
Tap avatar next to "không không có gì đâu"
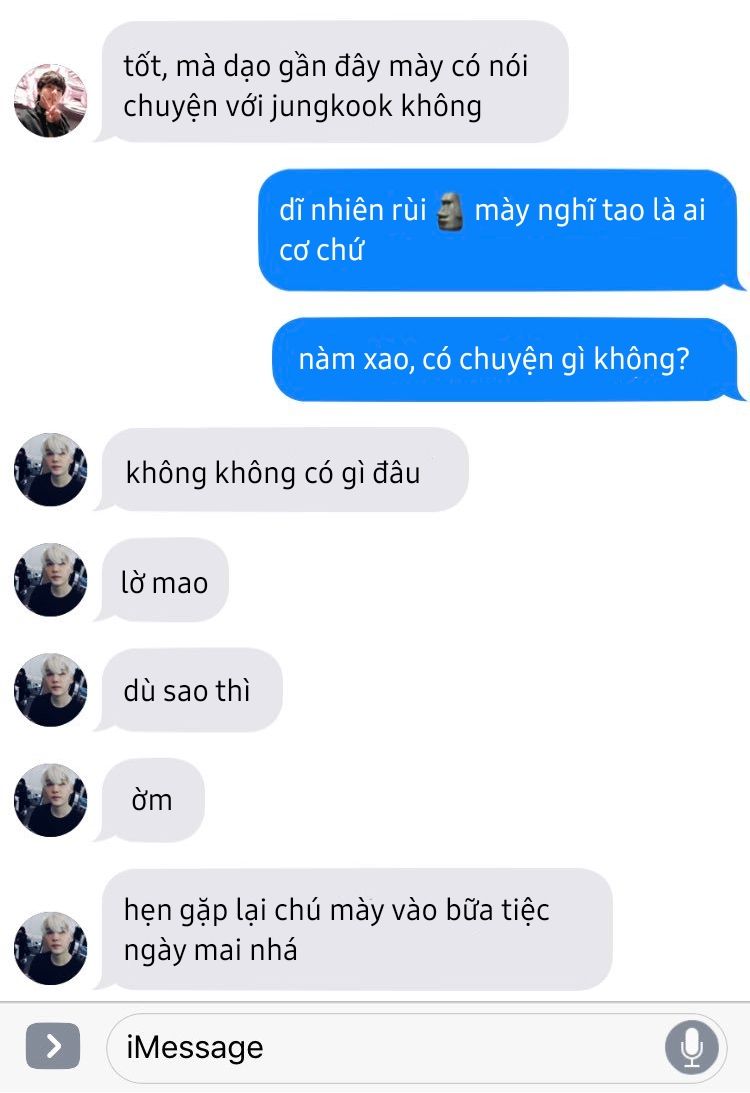50,469
